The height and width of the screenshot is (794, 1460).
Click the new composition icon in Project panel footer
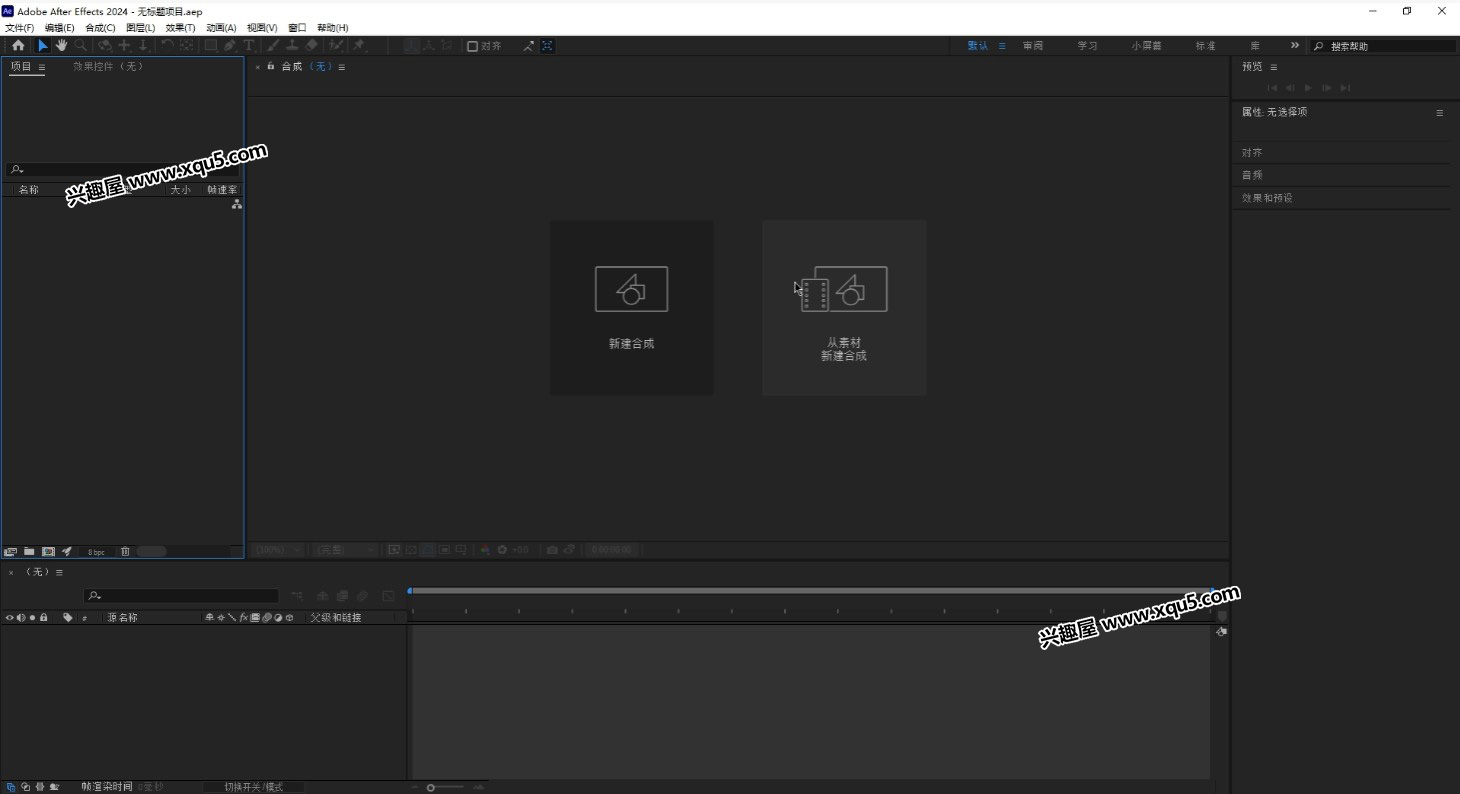pos(48,551)
